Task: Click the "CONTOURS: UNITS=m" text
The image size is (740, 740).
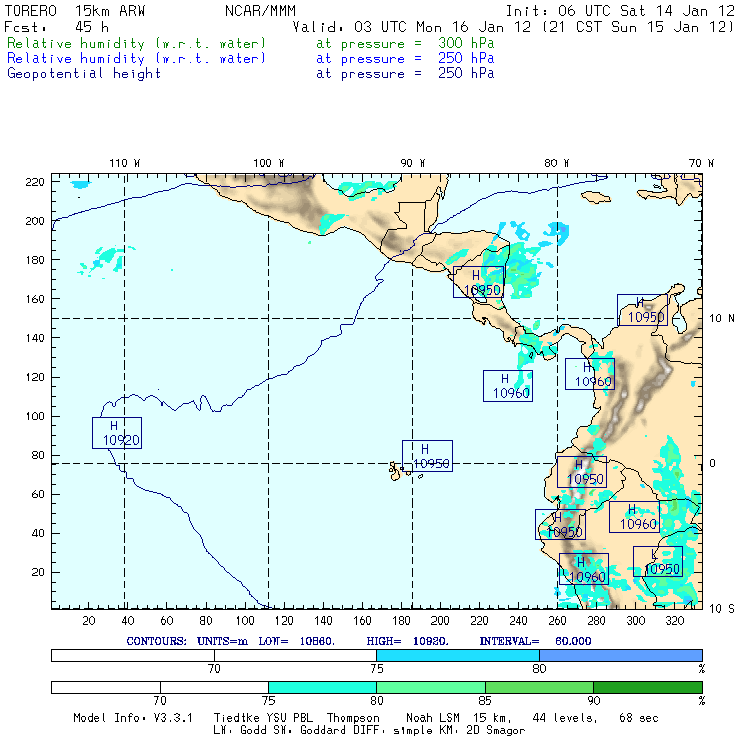Action: [x=187, y=641]
